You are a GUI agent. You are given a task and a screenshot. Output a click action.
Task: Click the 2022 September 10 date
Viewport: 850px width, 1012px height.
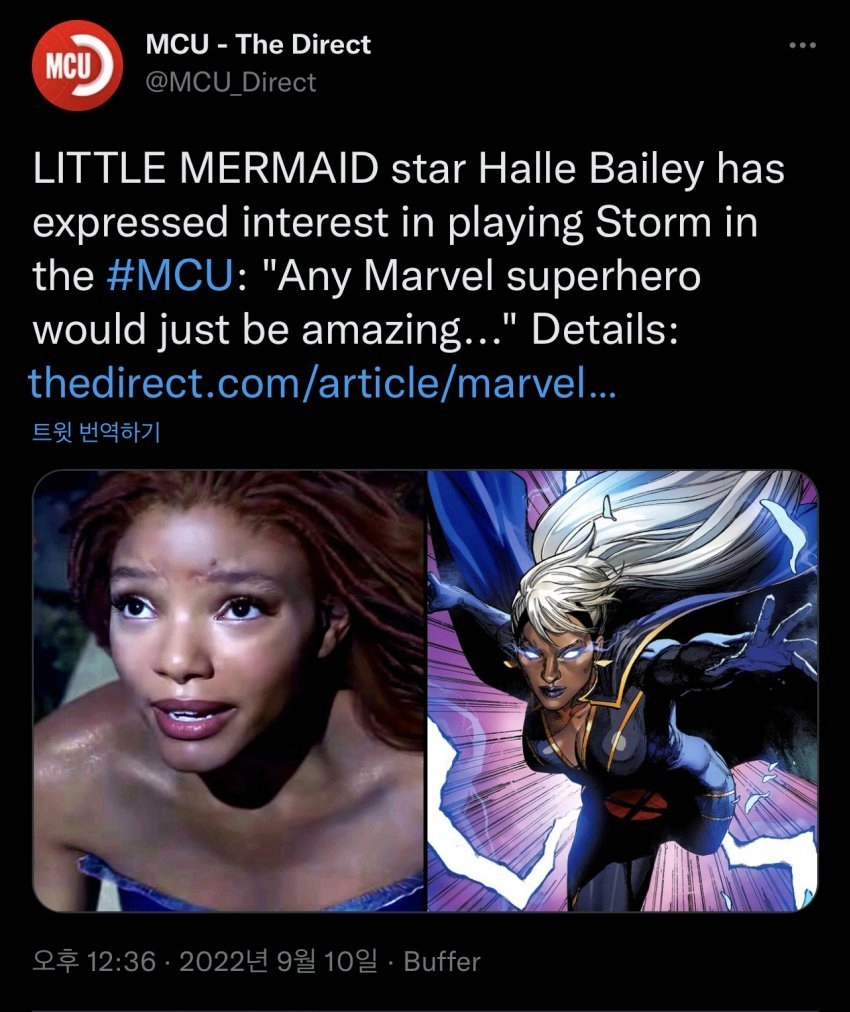pyautogui.click(x=278, y=962)
